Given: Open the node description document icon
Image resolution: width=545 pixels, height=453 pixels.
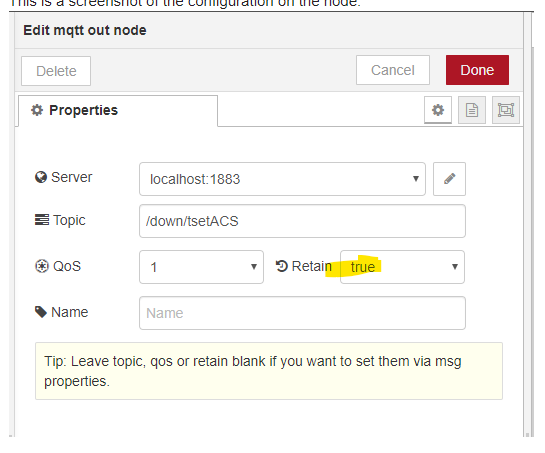Looking at the screenshot, I should coord(472,110).
